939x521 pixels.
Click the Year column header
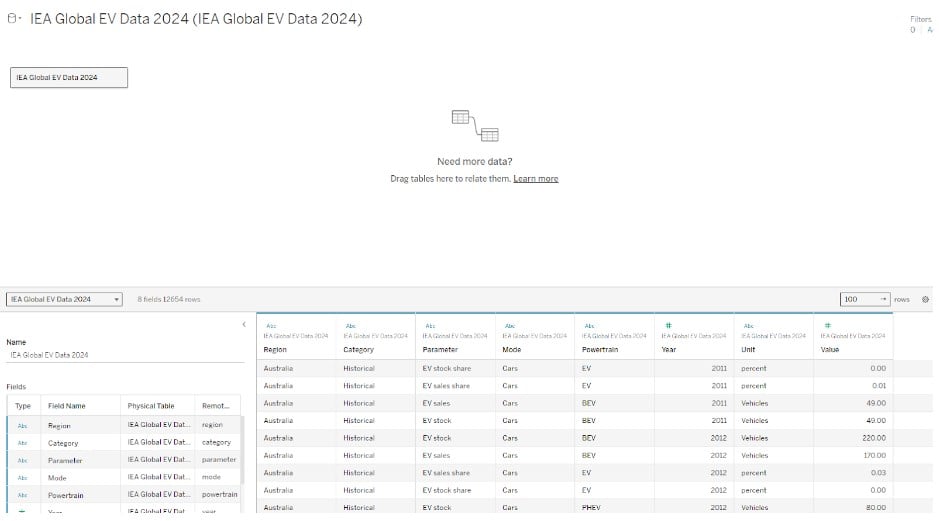(x=668, y=350)
